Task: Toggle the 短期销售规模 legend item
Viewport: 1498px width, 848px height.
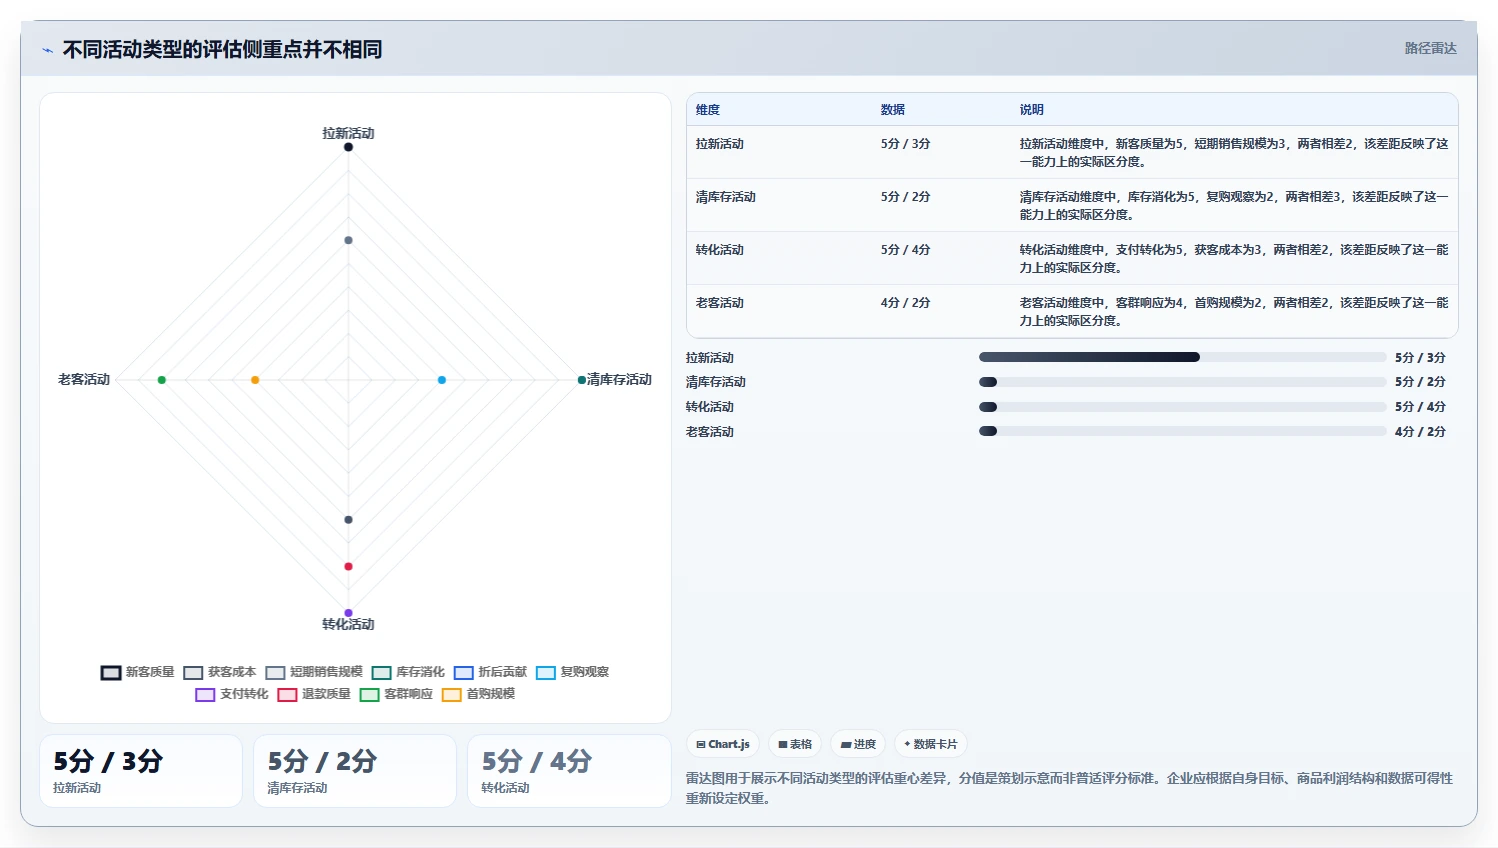Action: (314, 672)
